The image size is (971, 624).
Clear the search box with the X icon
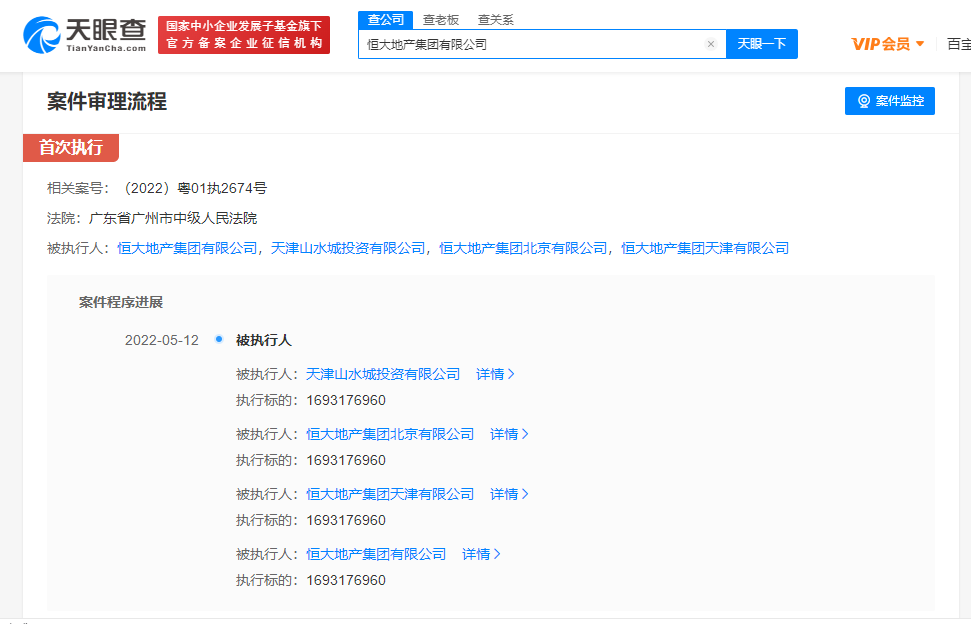(711, 44)
